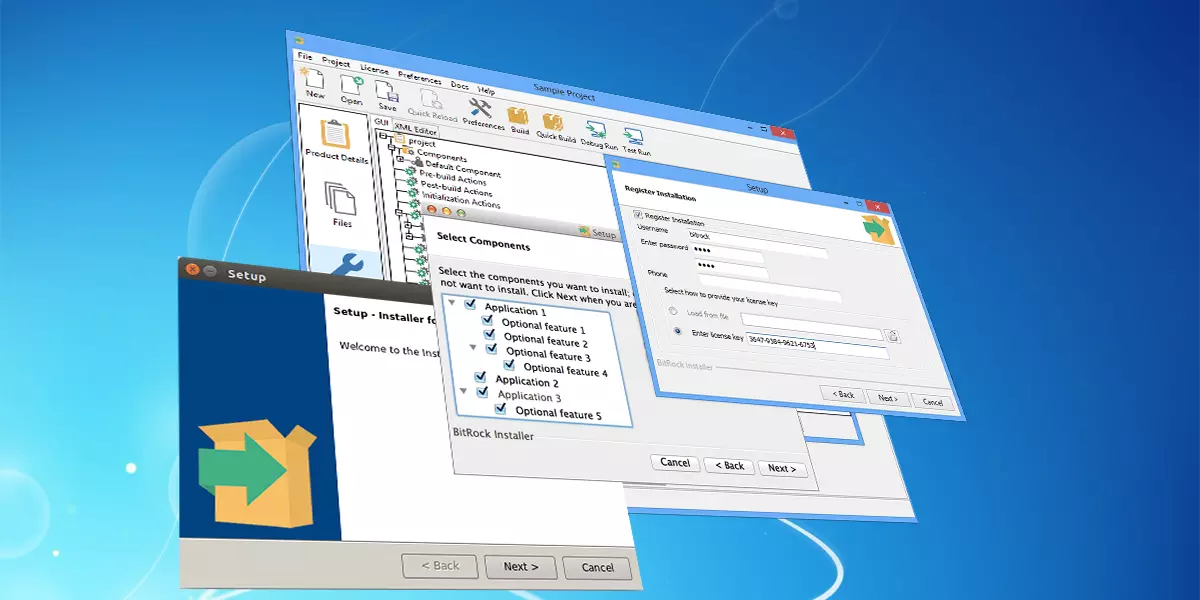The width and height of the screenshot is (1200, 600).
Task: Click the Open project toolbar icon
Action: click(x=351, y=83)
